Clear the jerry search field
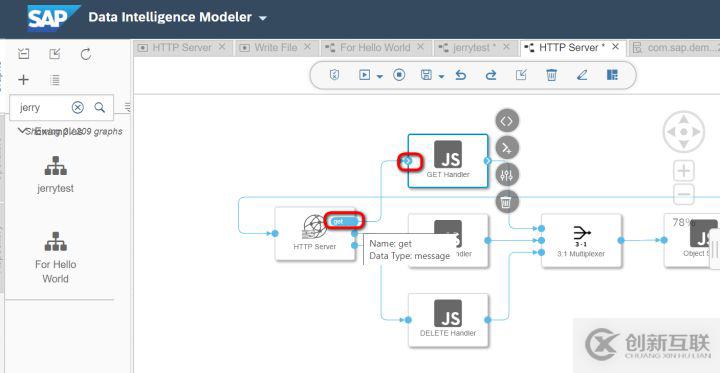The image size is (720, 373). pos(78,107)
